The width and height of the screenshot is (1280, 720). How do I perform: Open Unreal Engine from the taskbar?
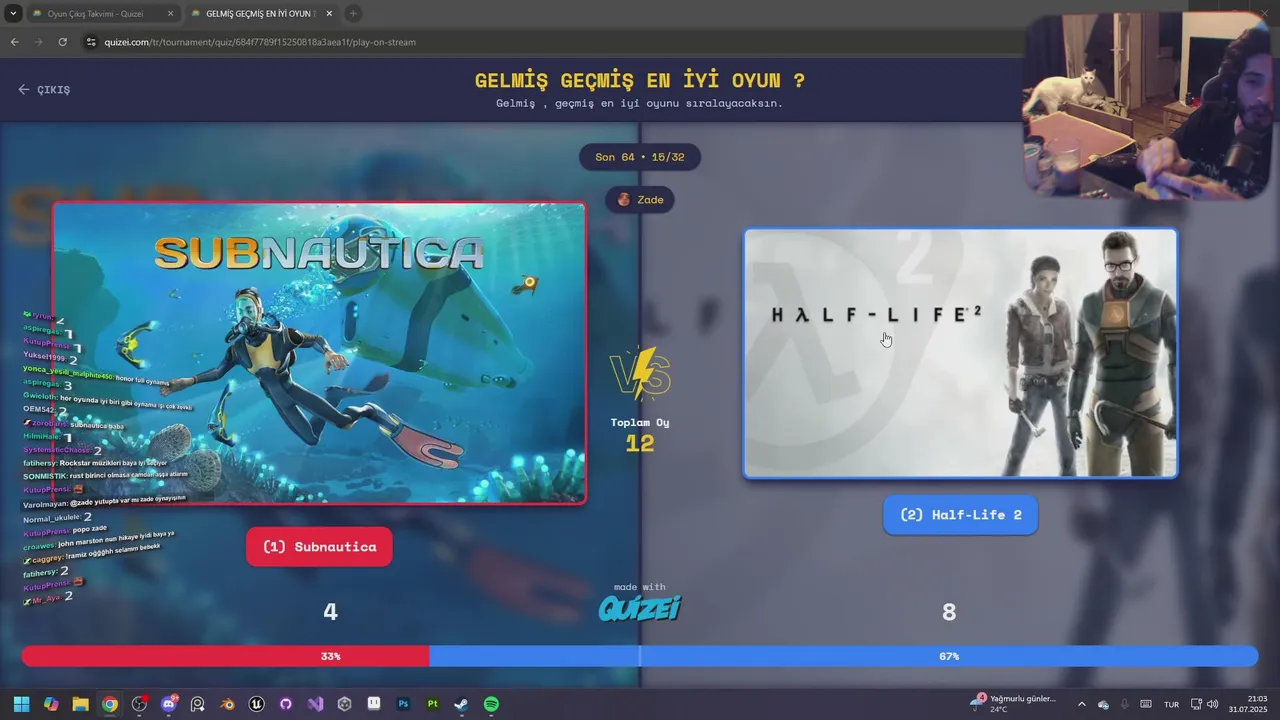pyautogui.click(x=257, y=704)
